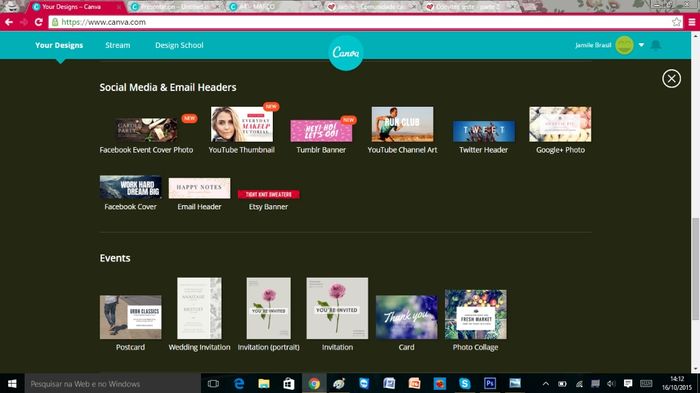The width and height of the screenshot is (700, 393).
Task: Create a Postcard design
Action: pos(130,317)
